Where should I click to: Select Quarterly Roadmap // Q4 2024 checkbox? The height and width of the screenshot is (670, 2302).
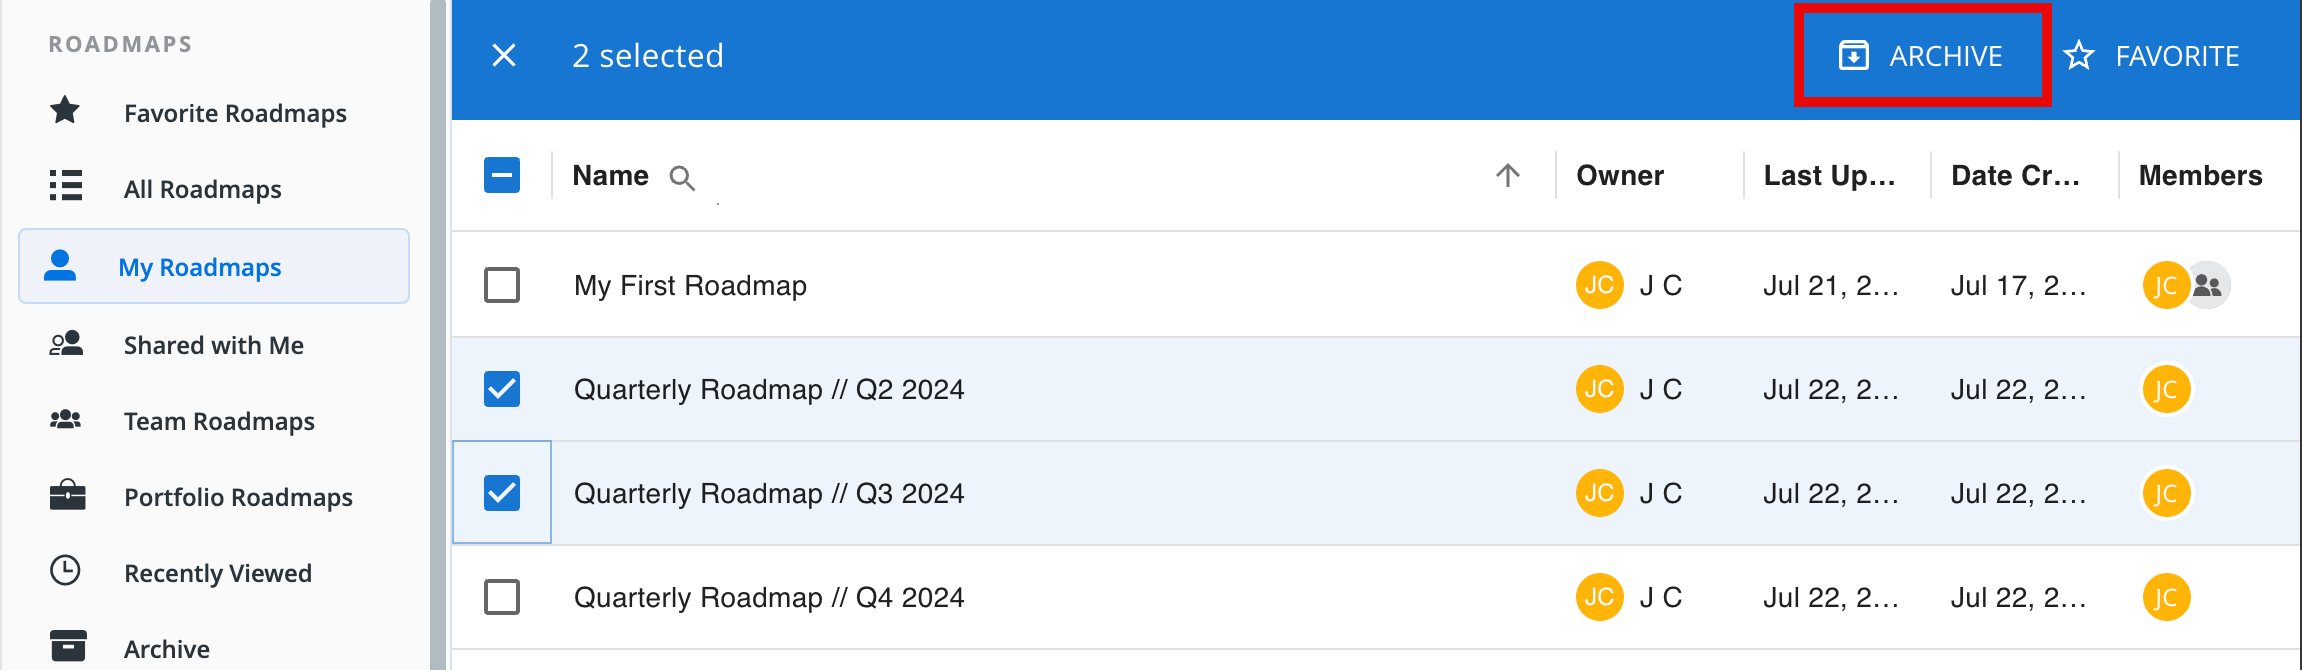(503, 597)
